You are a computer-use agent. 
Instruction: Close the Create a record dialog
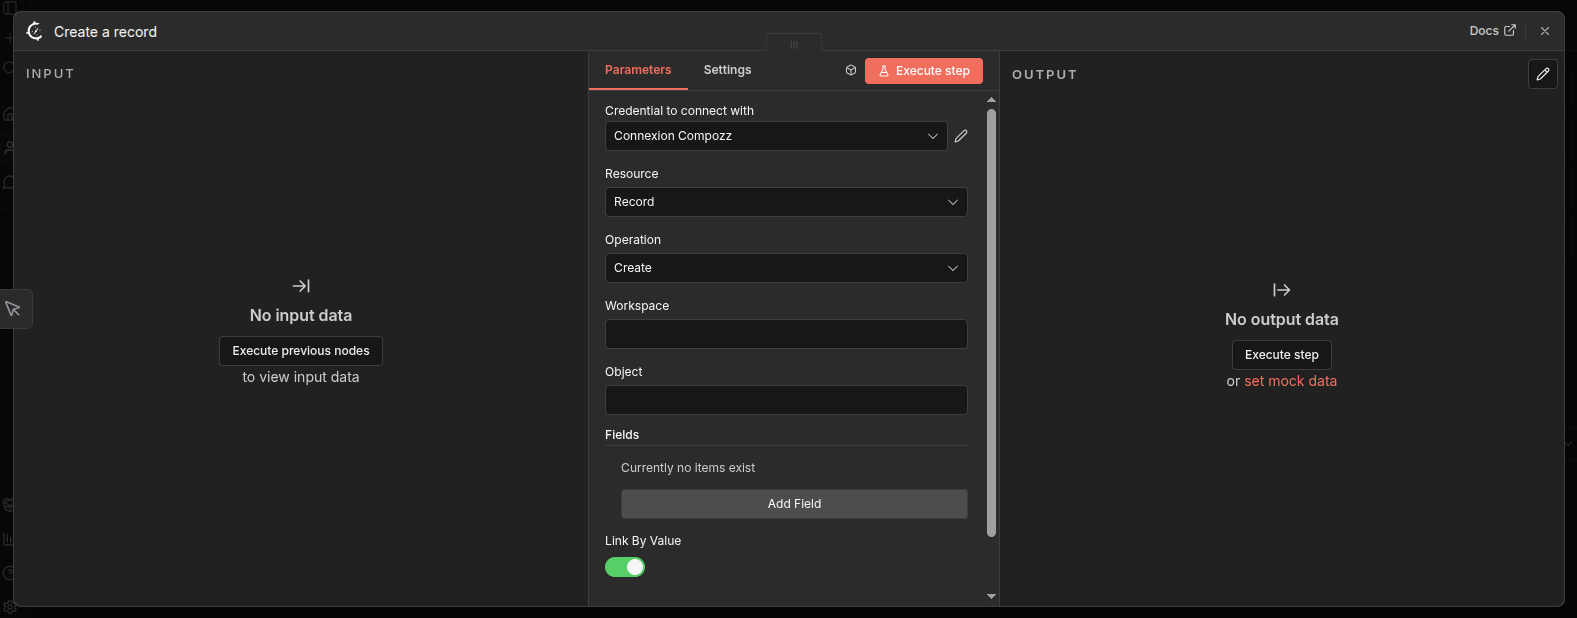click(1545, 31)
